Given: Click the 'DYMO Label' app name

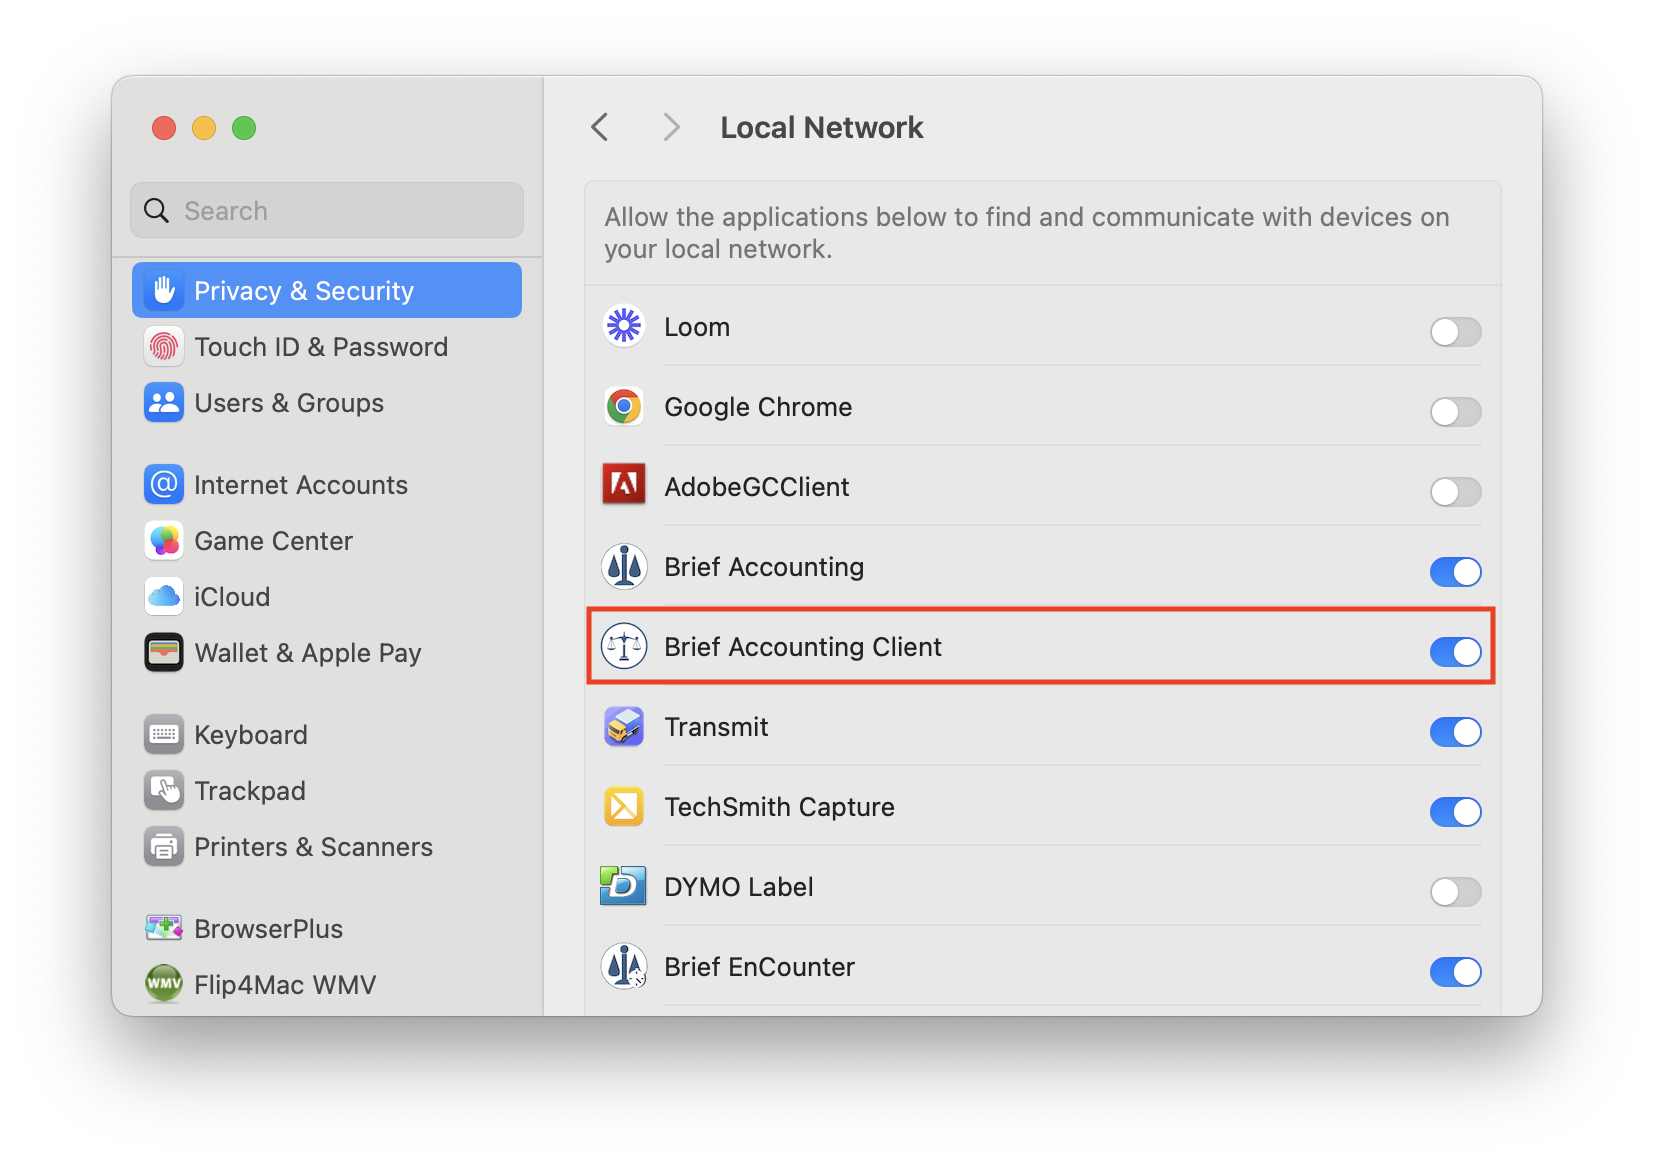Looking at the screenshot, I should (x=739, y=887).
